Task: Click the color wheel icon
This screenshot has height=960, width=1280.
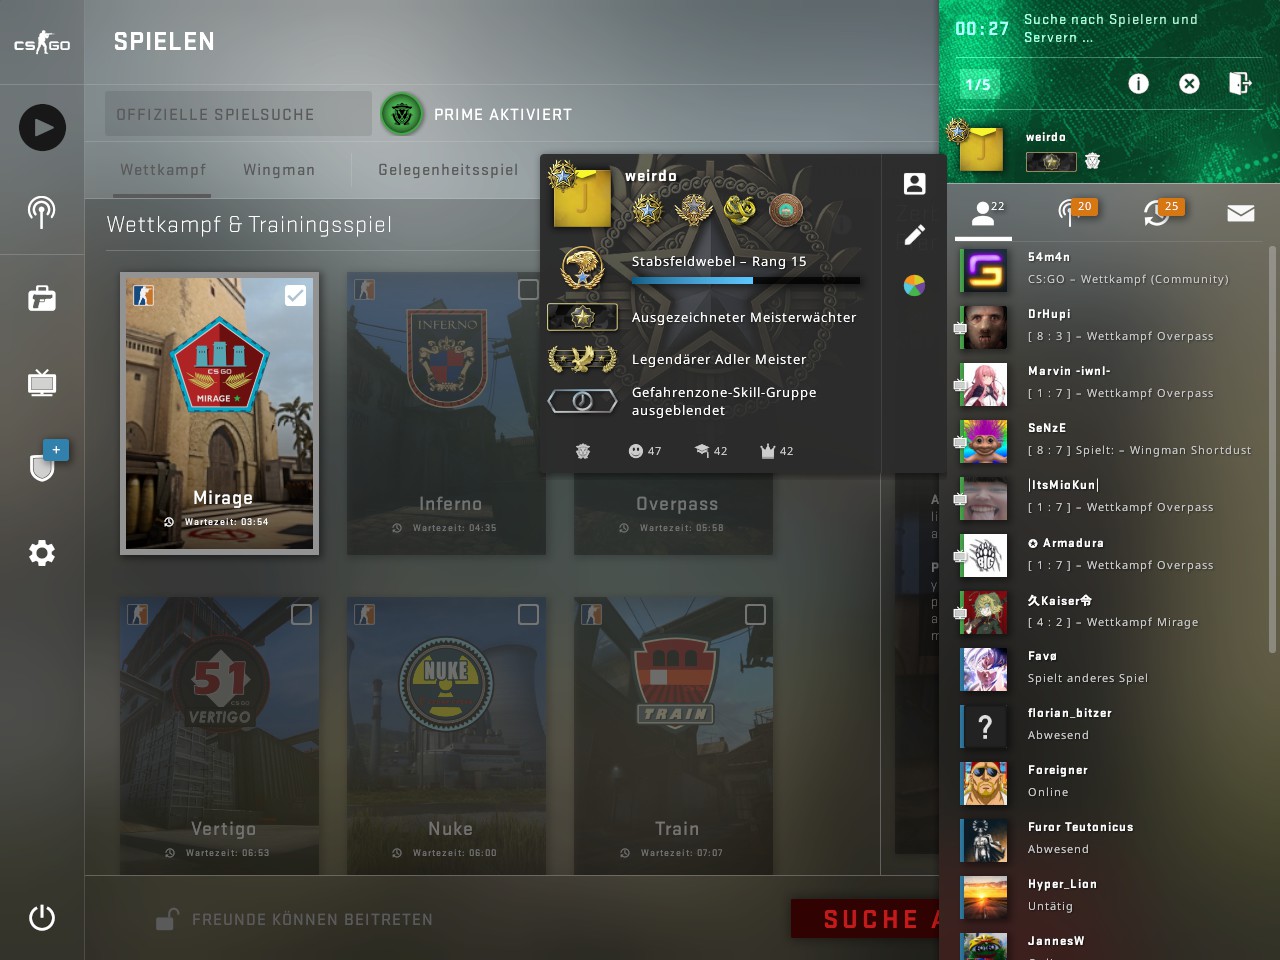Action: [914, 286]
